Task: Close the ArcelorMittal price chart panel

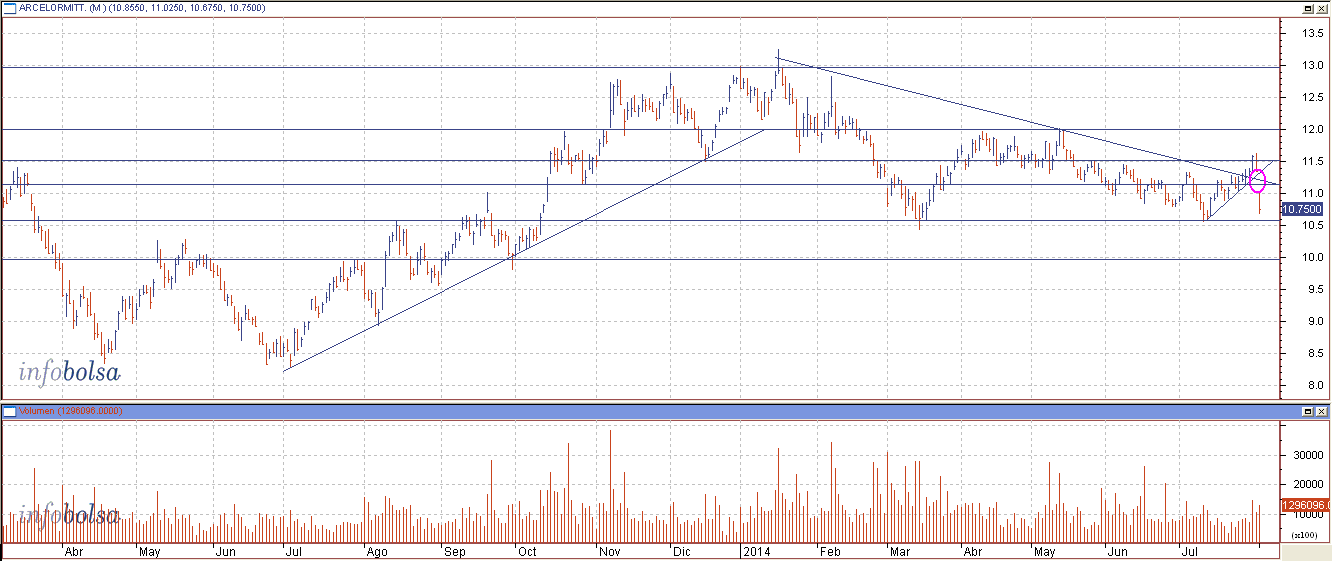Action: (x=1322, y=6)
